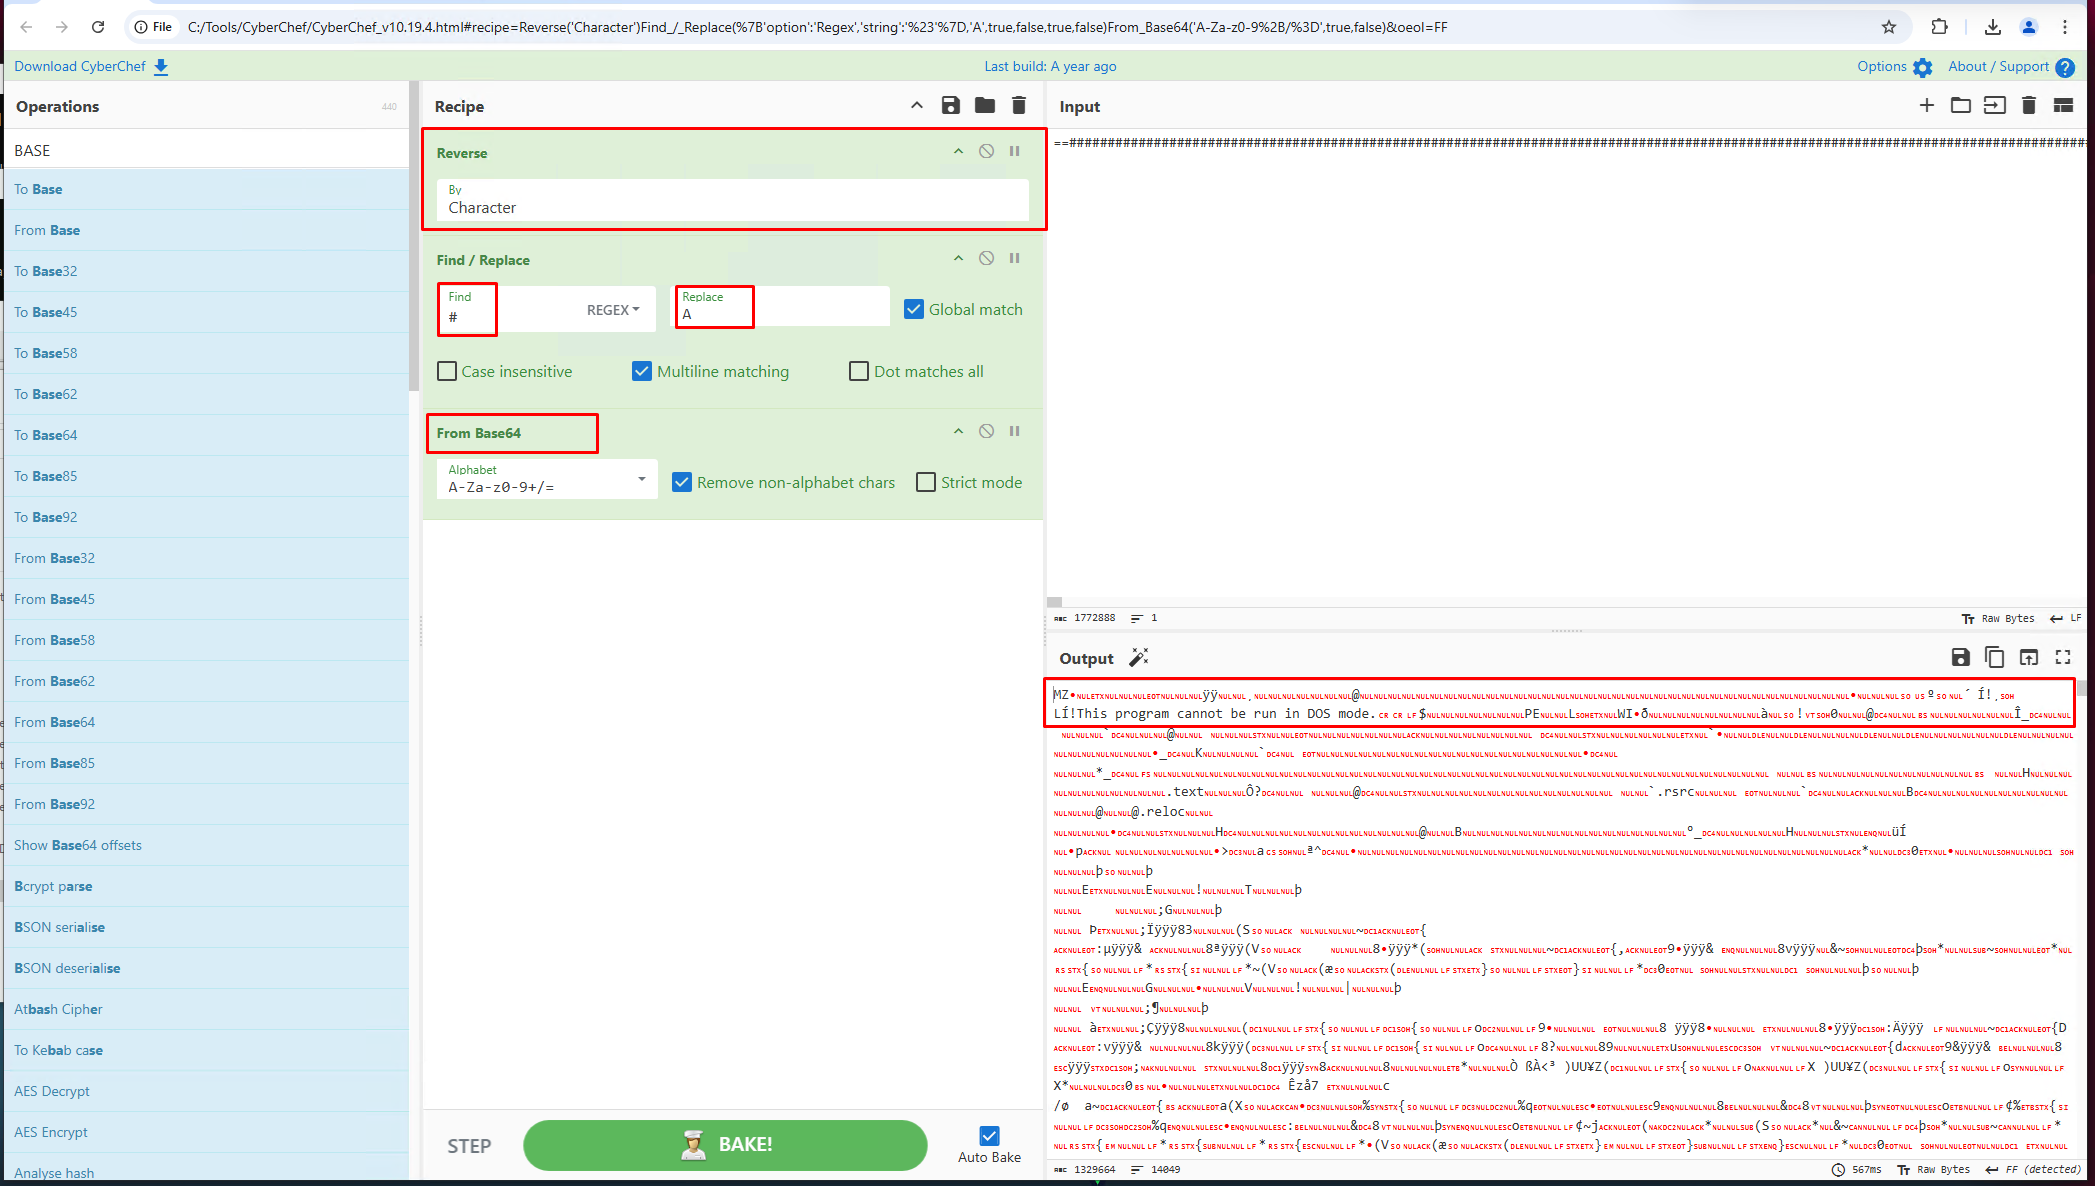Go back in browser history
The height and width of the screenshot is (1186, 2095).
click(x=27, y=27)
